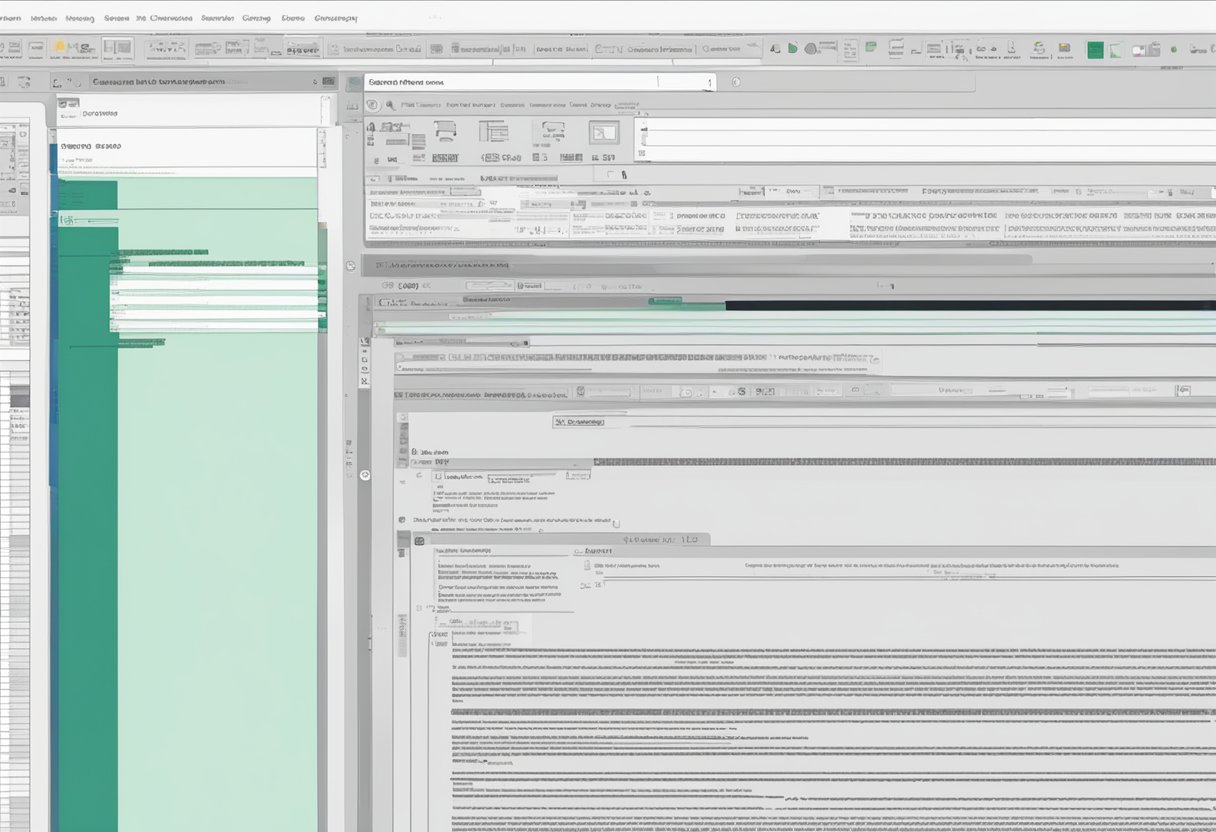The image size is (1216, 832).
Task: Click the upper round handle on panel divider
Action: pyautogui.click(x=350, y=266)
